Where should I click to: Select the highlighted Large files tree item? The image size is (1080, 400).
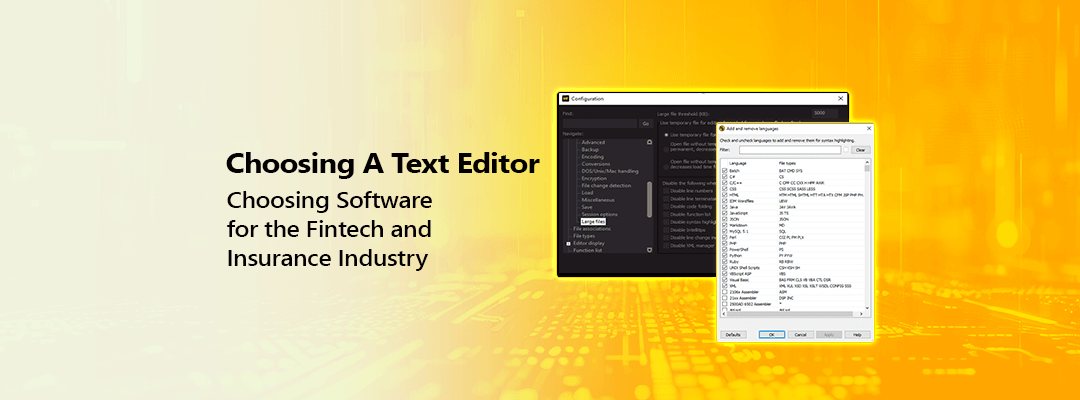(593, 222)
